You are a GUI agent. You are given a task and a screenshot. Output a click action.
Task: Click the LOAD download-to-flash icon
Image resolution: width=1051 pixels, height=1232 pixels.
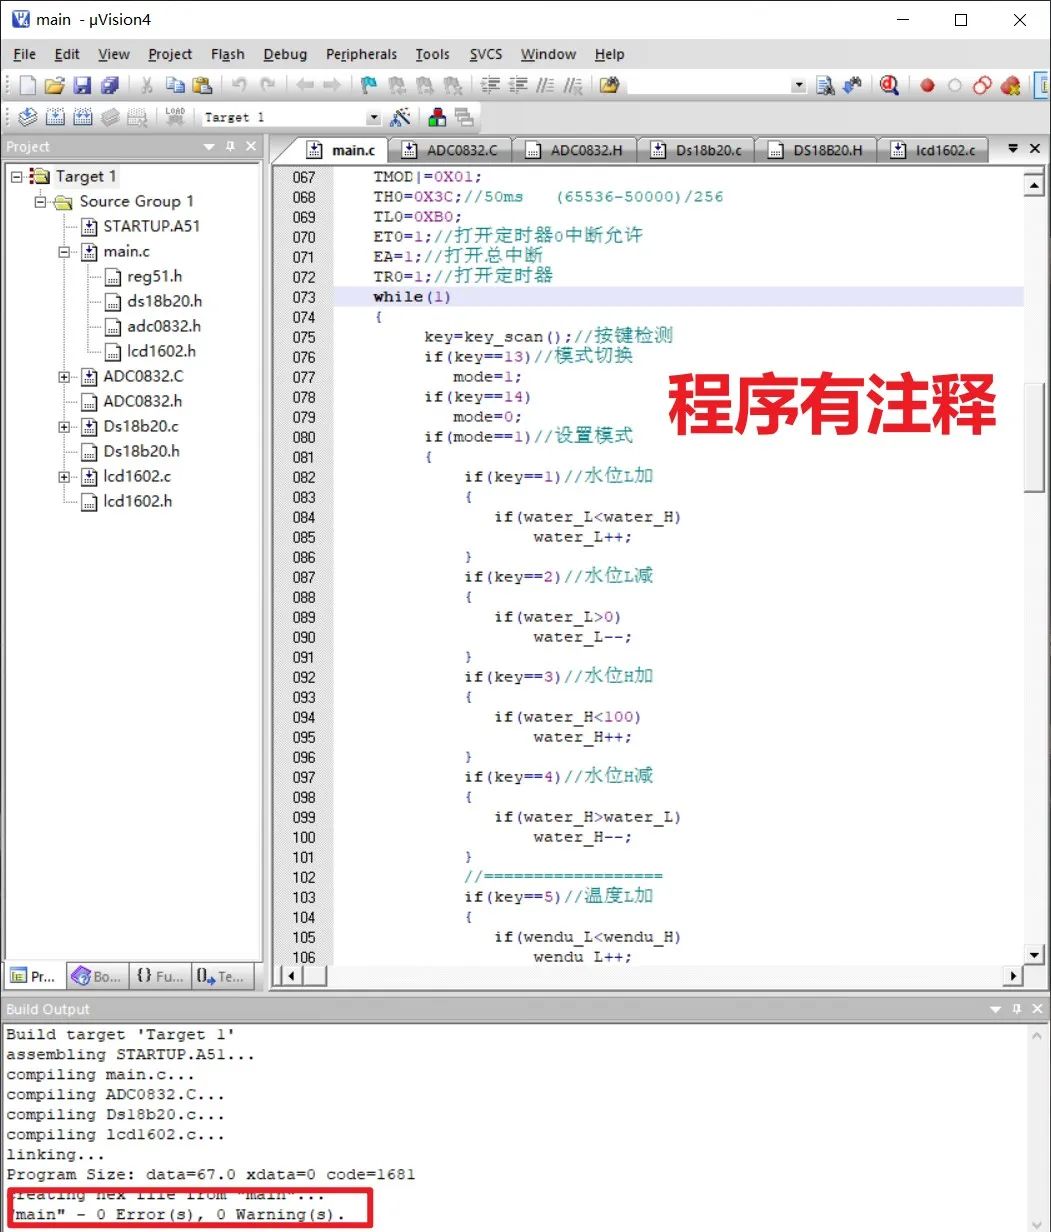pyautogui.click(x=175, y=117)
